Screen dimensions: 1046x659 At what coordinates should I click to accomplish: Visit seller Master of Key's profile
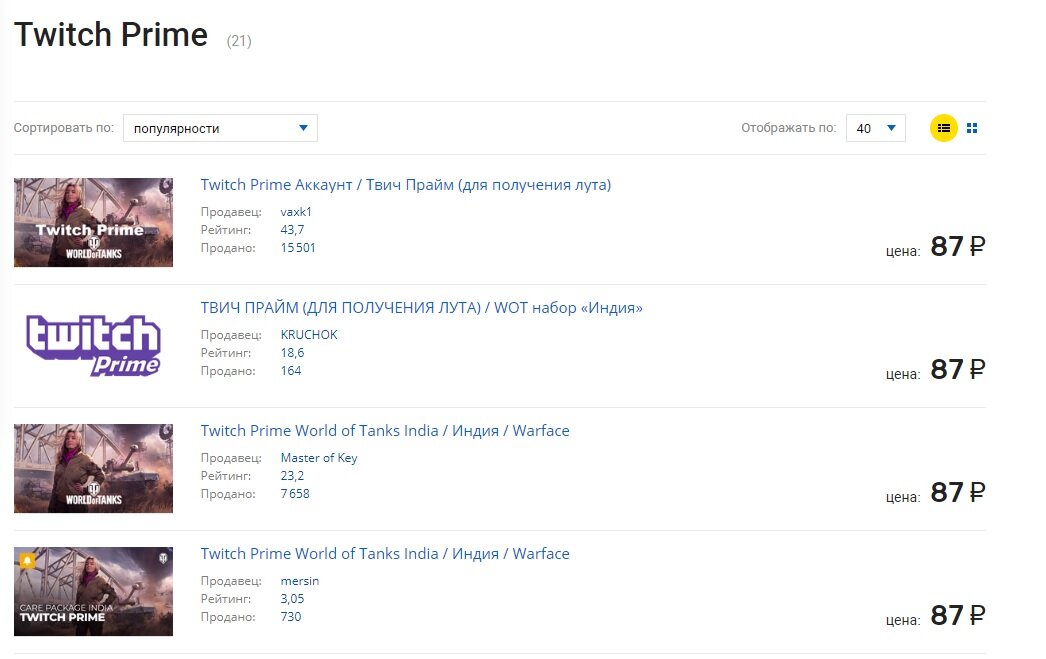click(319, 458)
